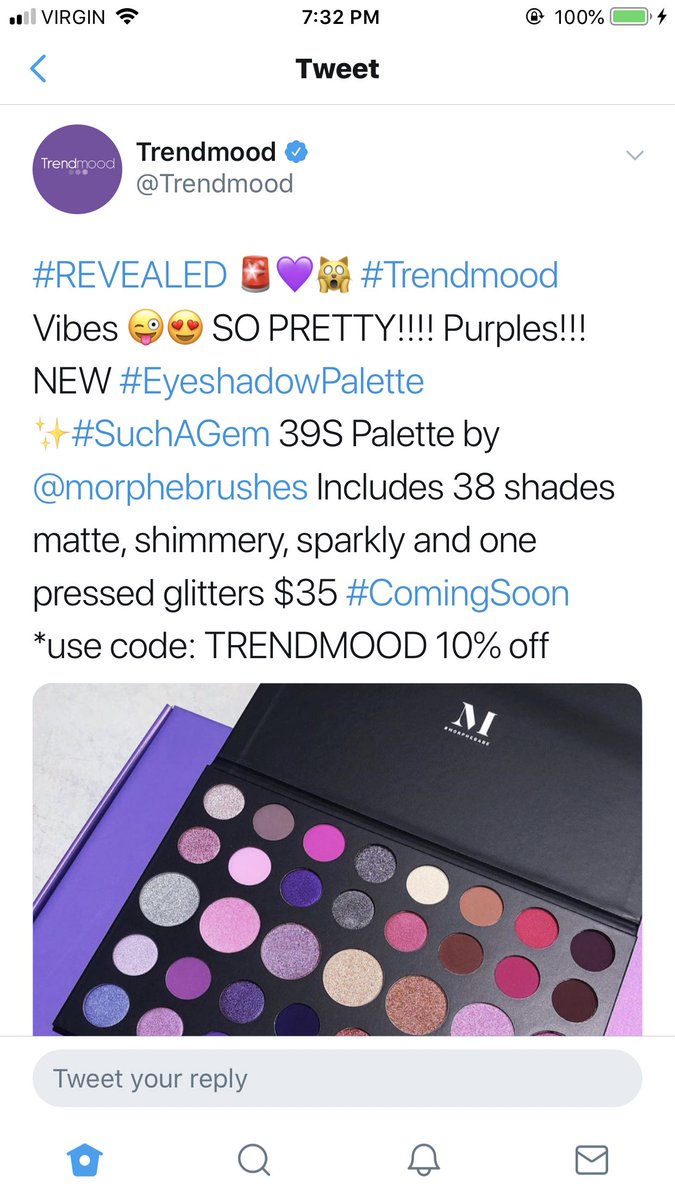Open the eyeshadow palette photo
This screenshot has width=675, height=1200.
[x=337, y=859]
